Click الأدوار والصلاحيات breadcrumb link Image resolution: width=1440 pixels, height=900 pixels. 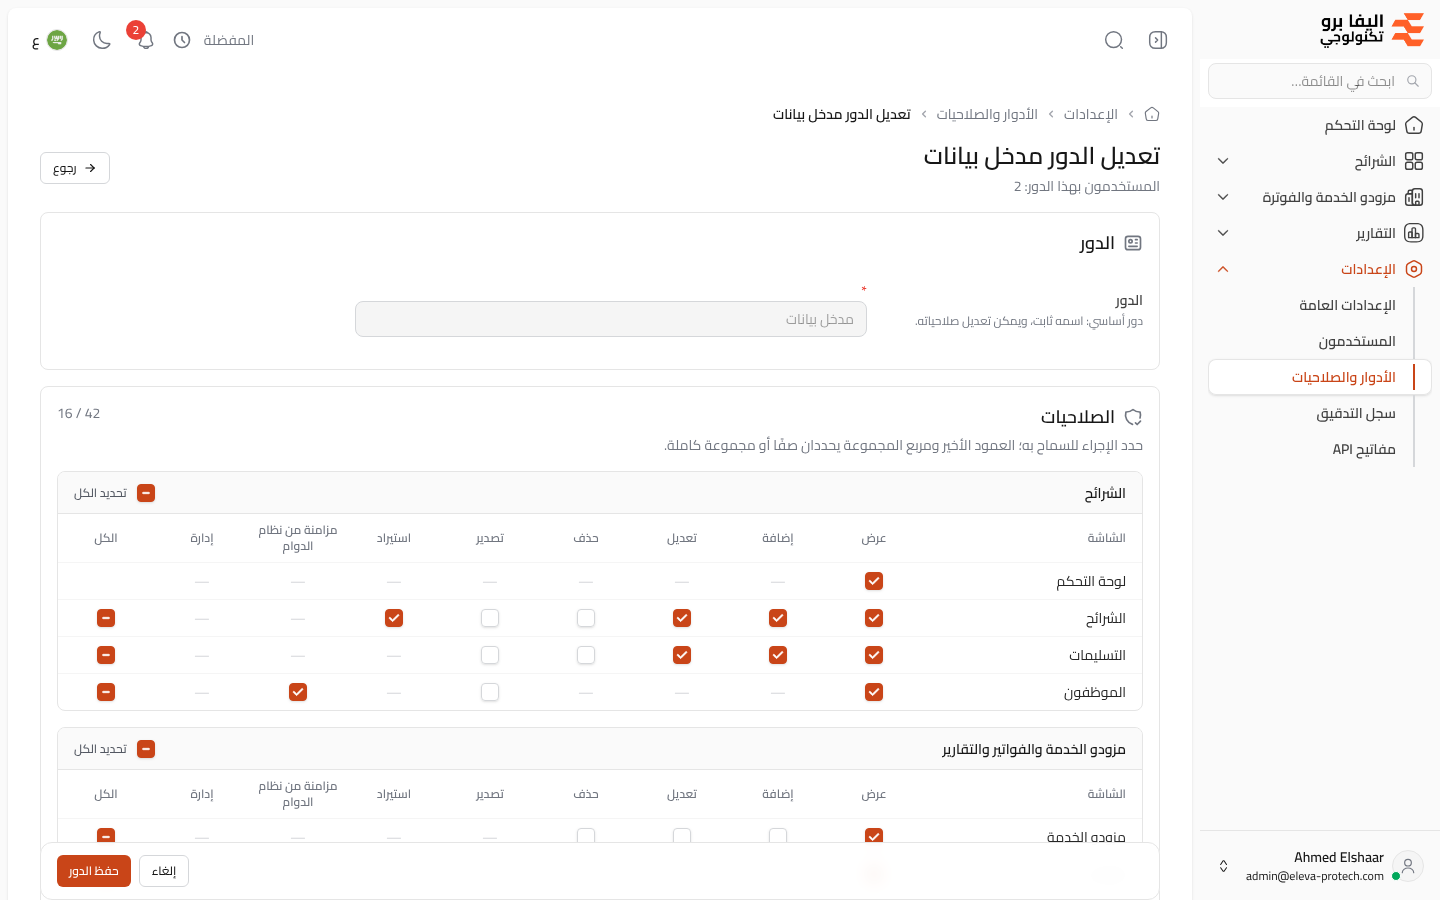tap(987, 114)
